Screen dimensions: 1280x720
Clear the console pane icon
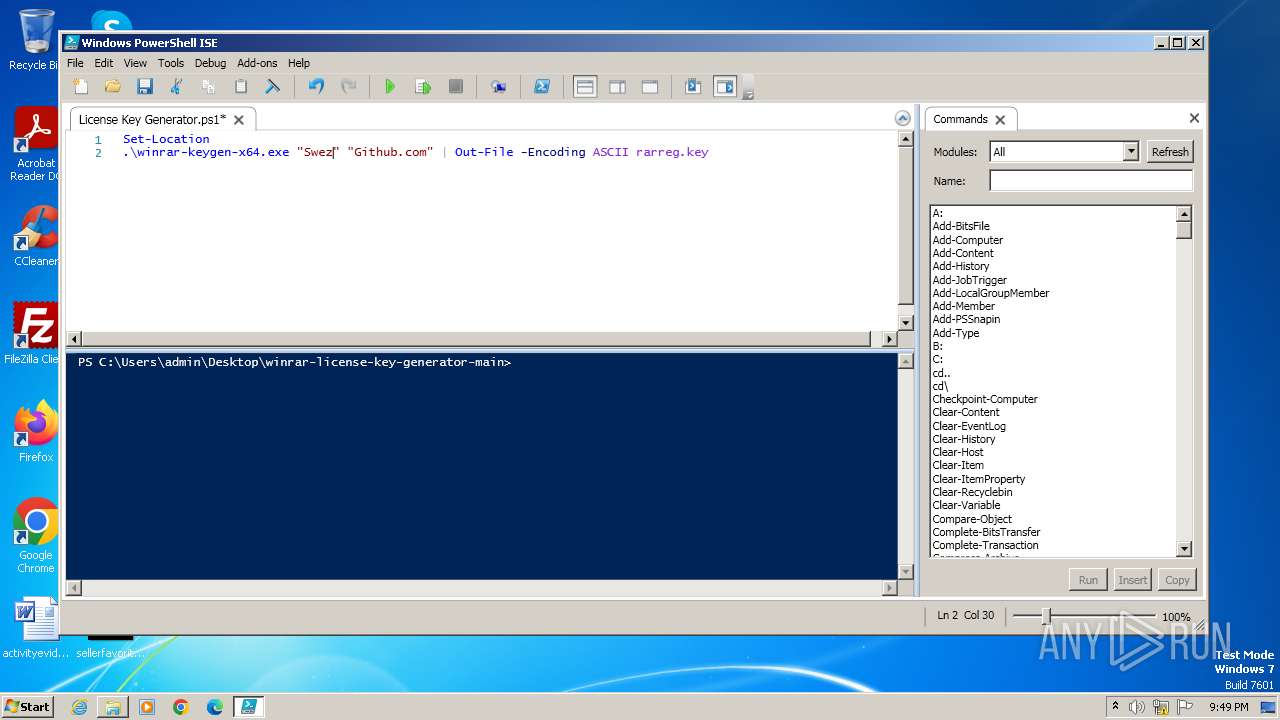coord(272,87)
